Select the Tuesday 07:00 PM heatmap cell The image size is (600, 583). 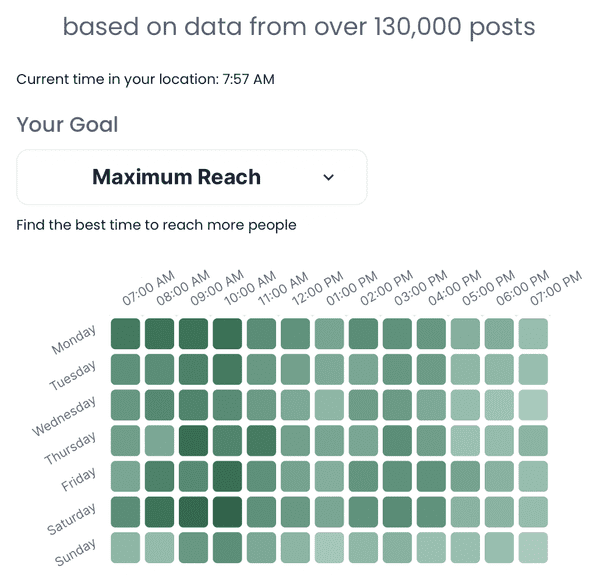[533, 369]
